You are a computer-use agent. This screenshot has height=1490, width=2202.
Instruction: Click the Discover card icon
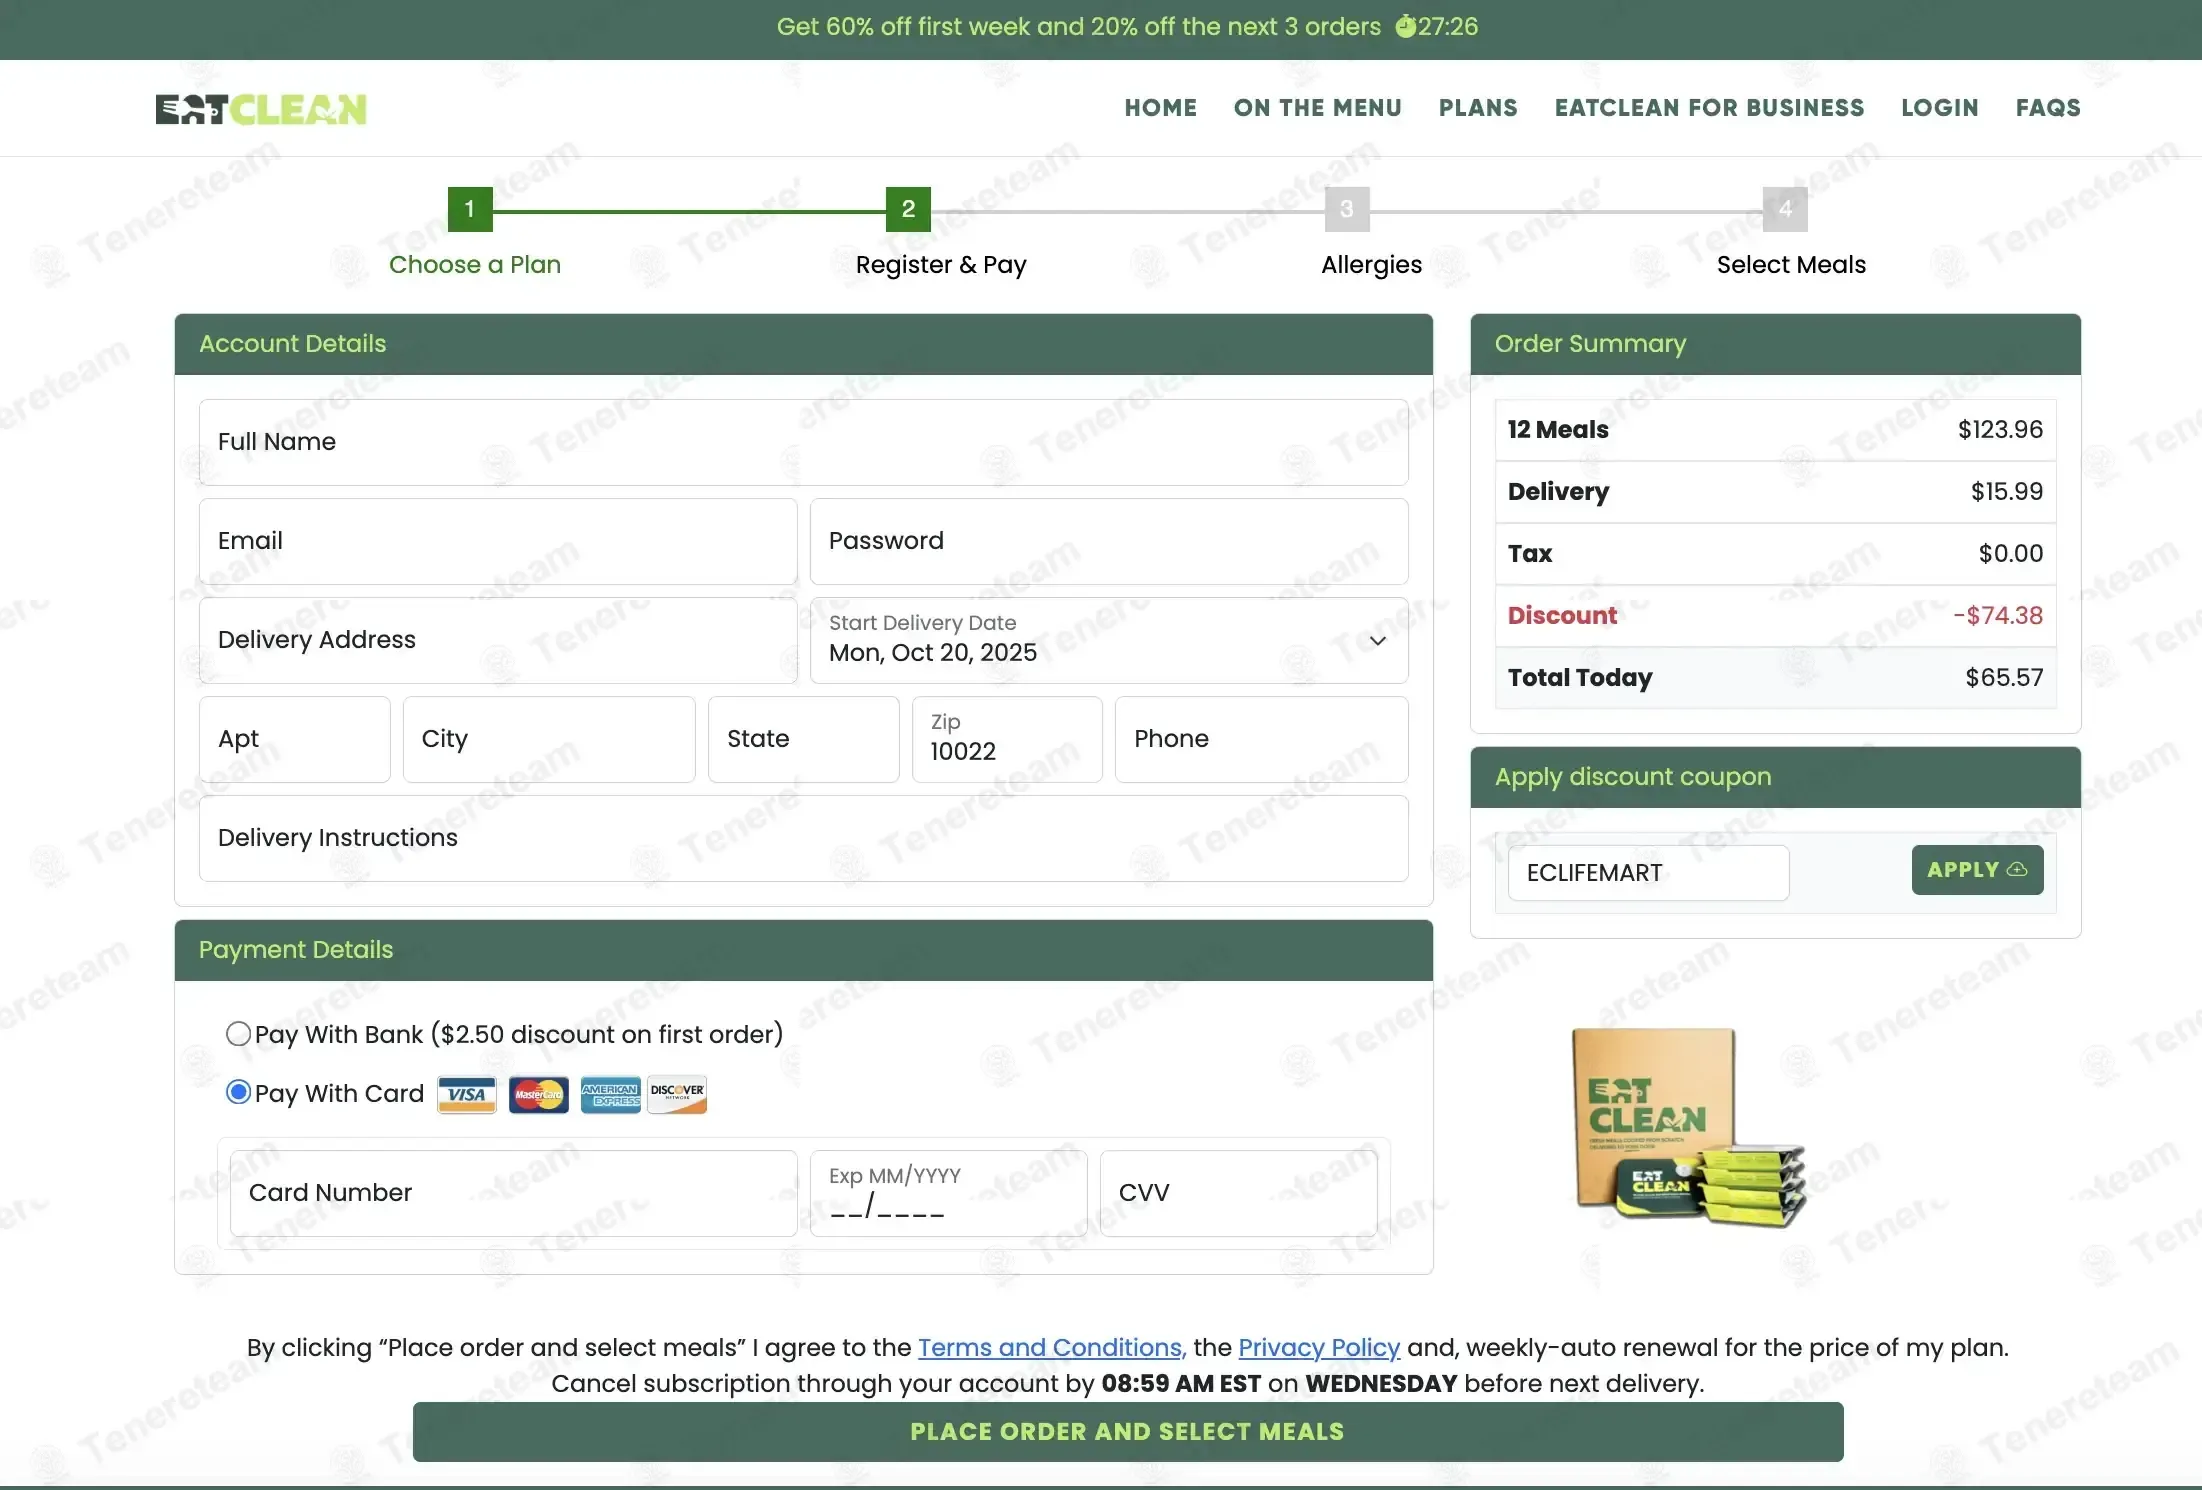pos(677,1095)
